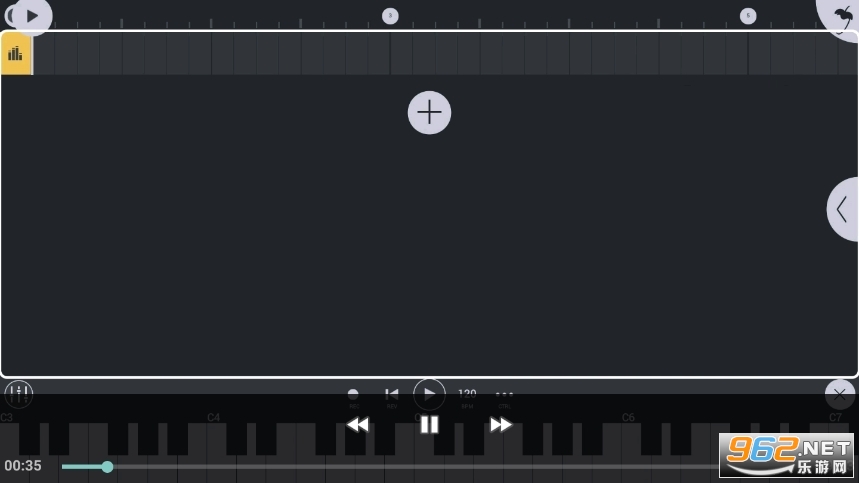This screenshot has width=859, height=483.
Task: Skip forward with the video fast-forward button
Action: tap(501, 424)
